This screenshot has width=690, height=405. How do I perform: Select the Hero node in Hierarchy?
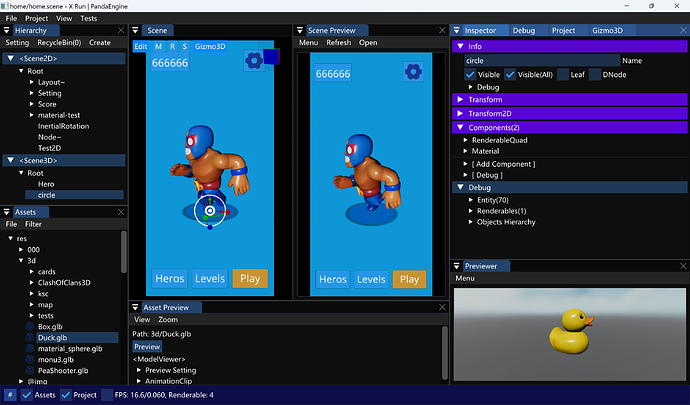[x=46, y=184]
